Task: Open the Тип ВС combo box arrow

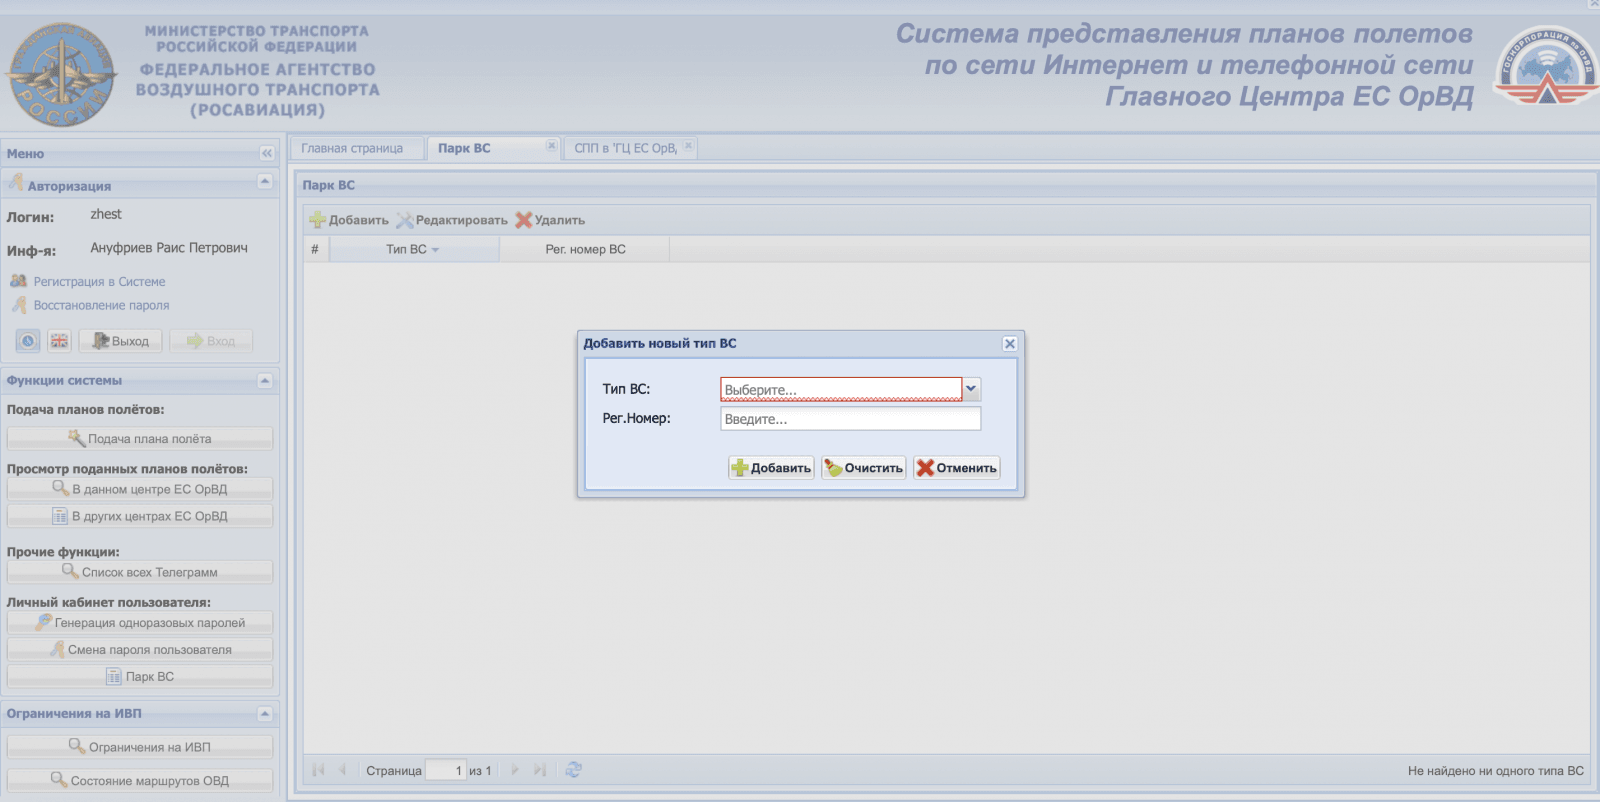Action: tap(971, 389)
